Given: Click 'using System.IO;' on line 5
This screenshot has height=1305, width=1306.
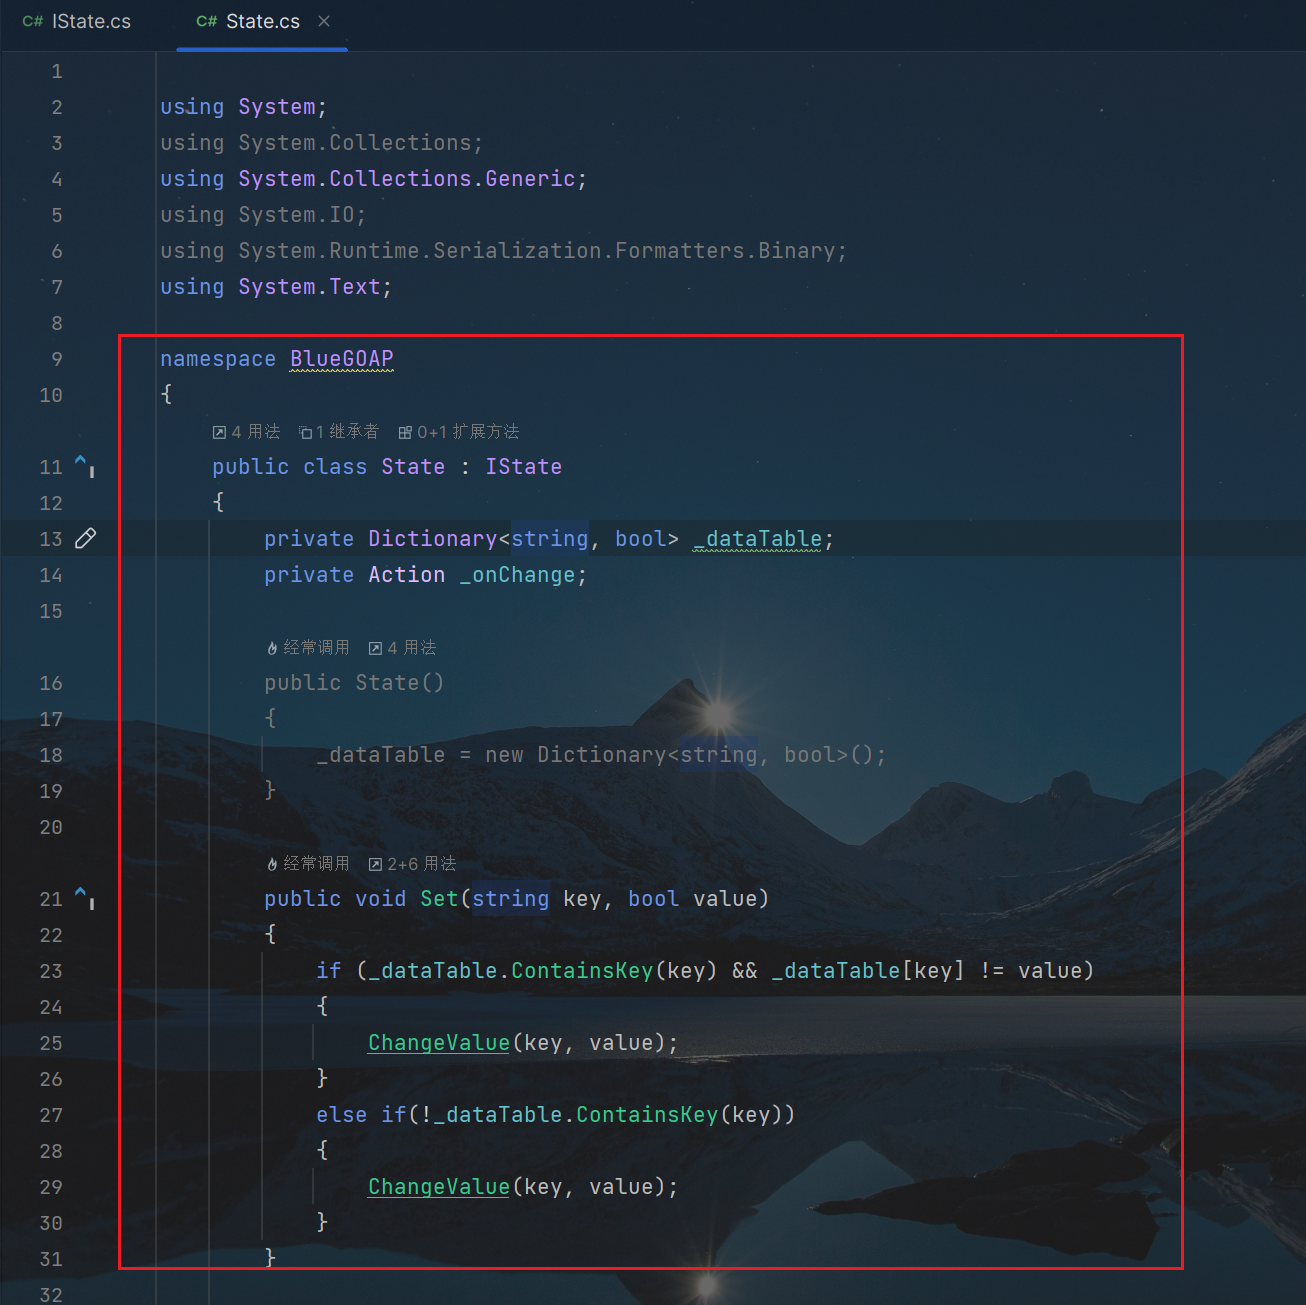Looking at the screenshot, I should [263, 215].
